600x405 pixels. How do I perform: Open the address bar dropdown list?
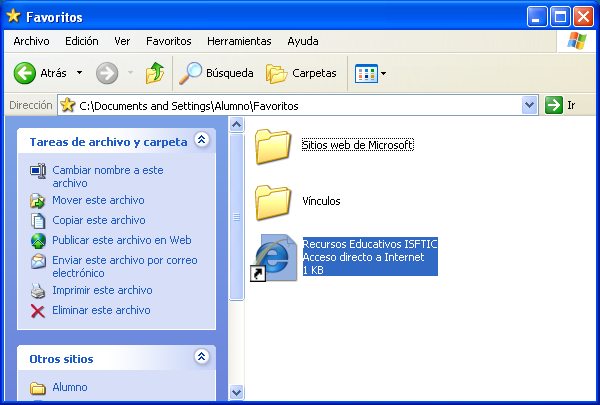click(x=529, y=105)
